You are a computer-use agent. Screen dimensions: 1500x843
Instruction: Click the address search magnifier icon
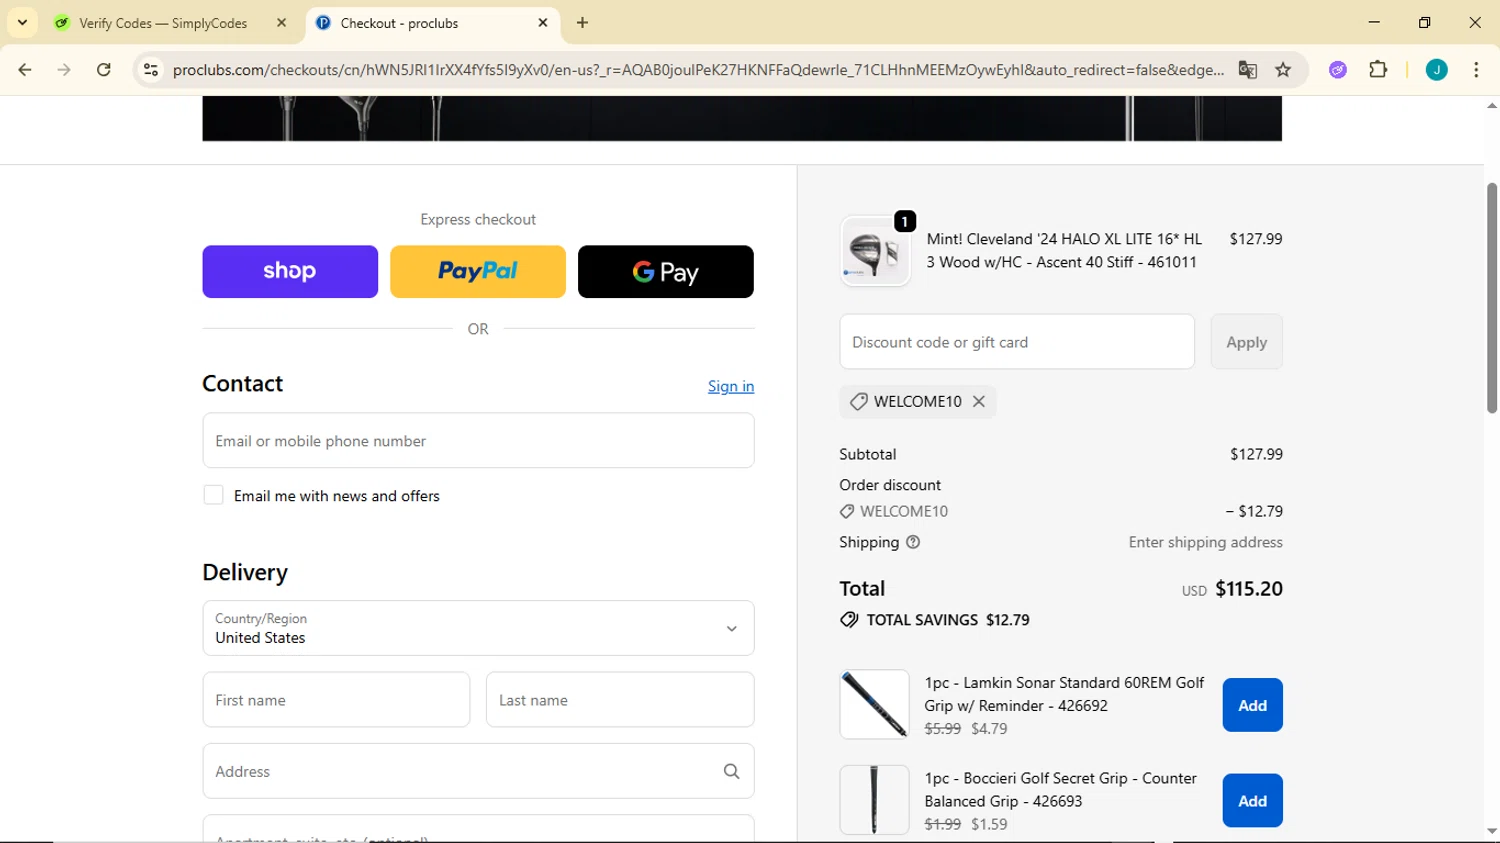coord(732,771)
